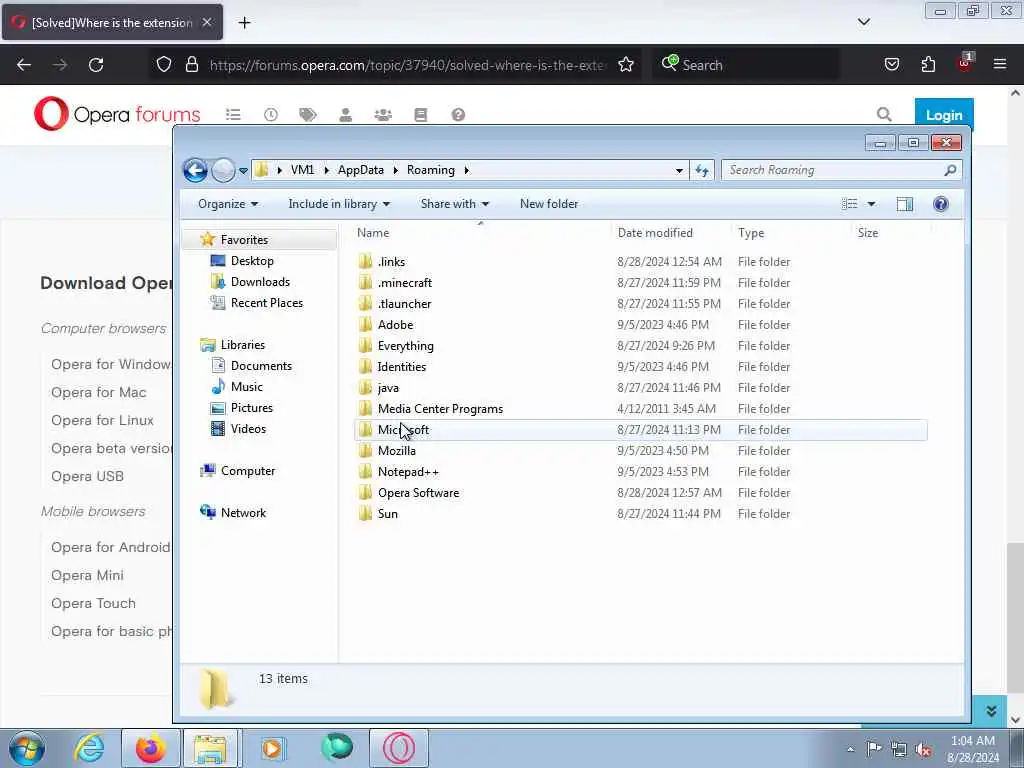Viewport: 1024px width, 768px height.
Task: Click Firefox reload page button
Action: pos(96,65)
